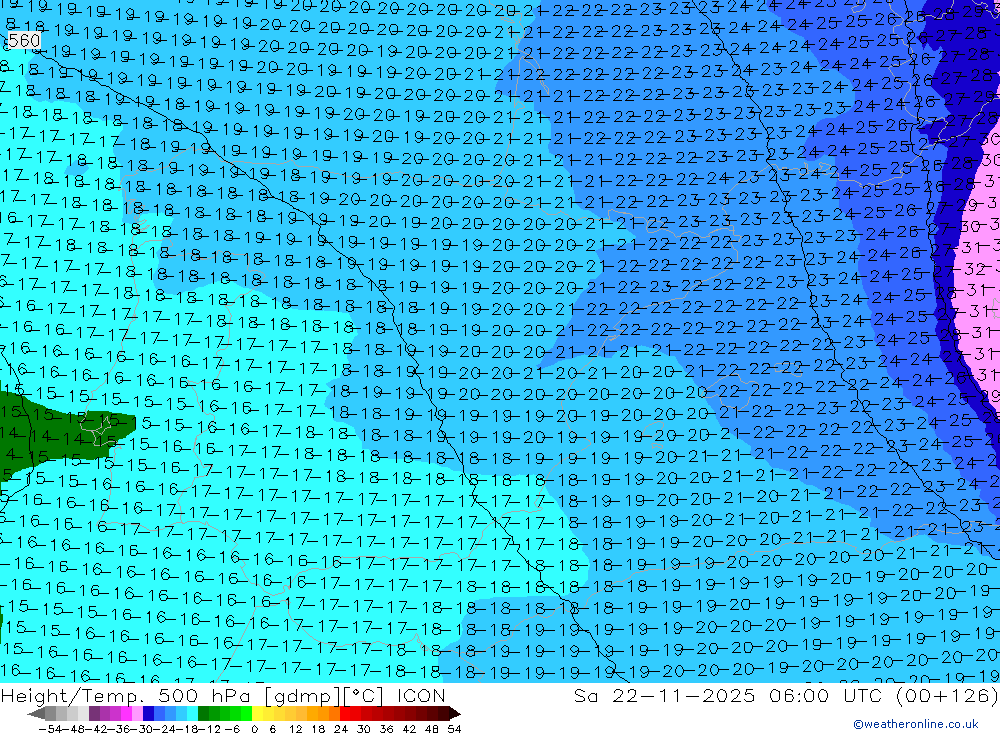Click the positive 36 legend value
The width and height of the screenshot is (1000, 733).
[x=386, y=729]
